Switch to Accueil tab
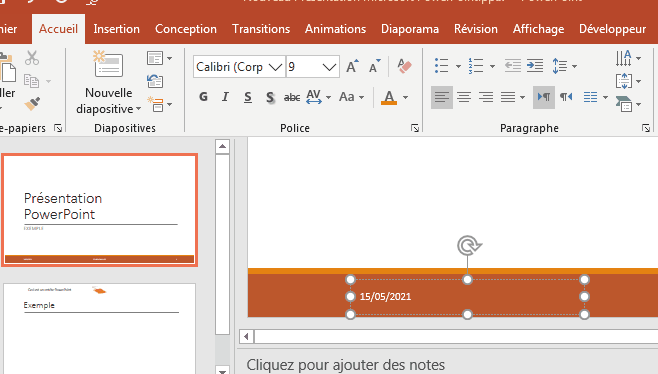This screenshot has height=374, width=658. click(58, 29)
